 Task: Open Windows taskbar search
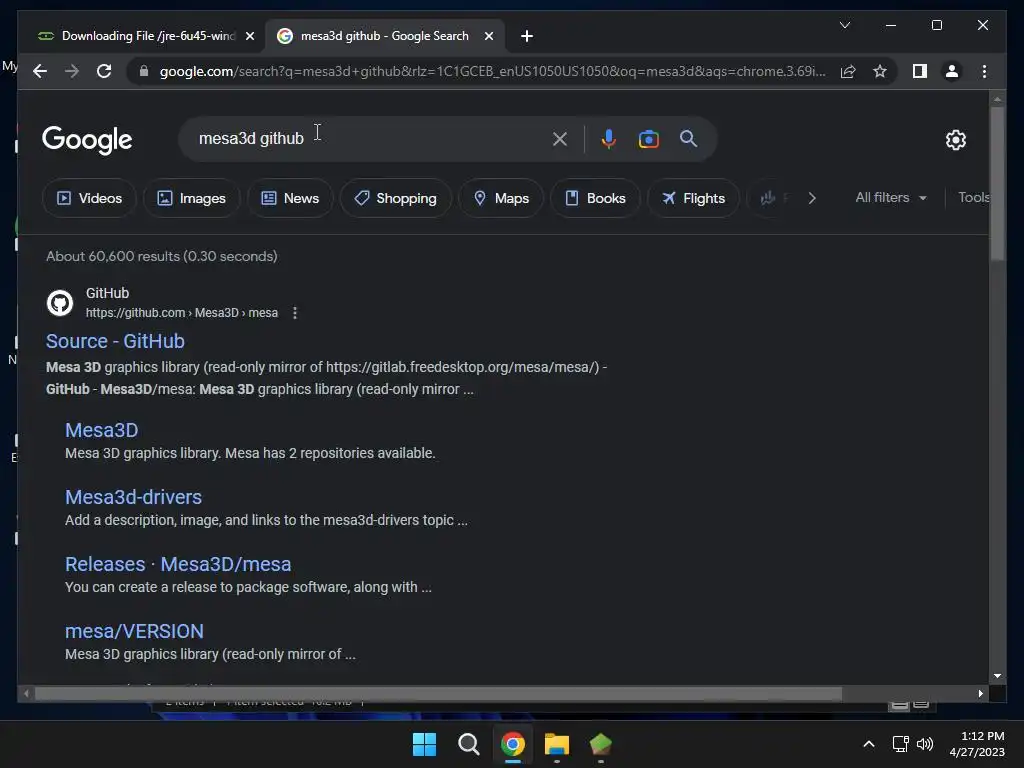pyautogui.click(x=468, y=744)
